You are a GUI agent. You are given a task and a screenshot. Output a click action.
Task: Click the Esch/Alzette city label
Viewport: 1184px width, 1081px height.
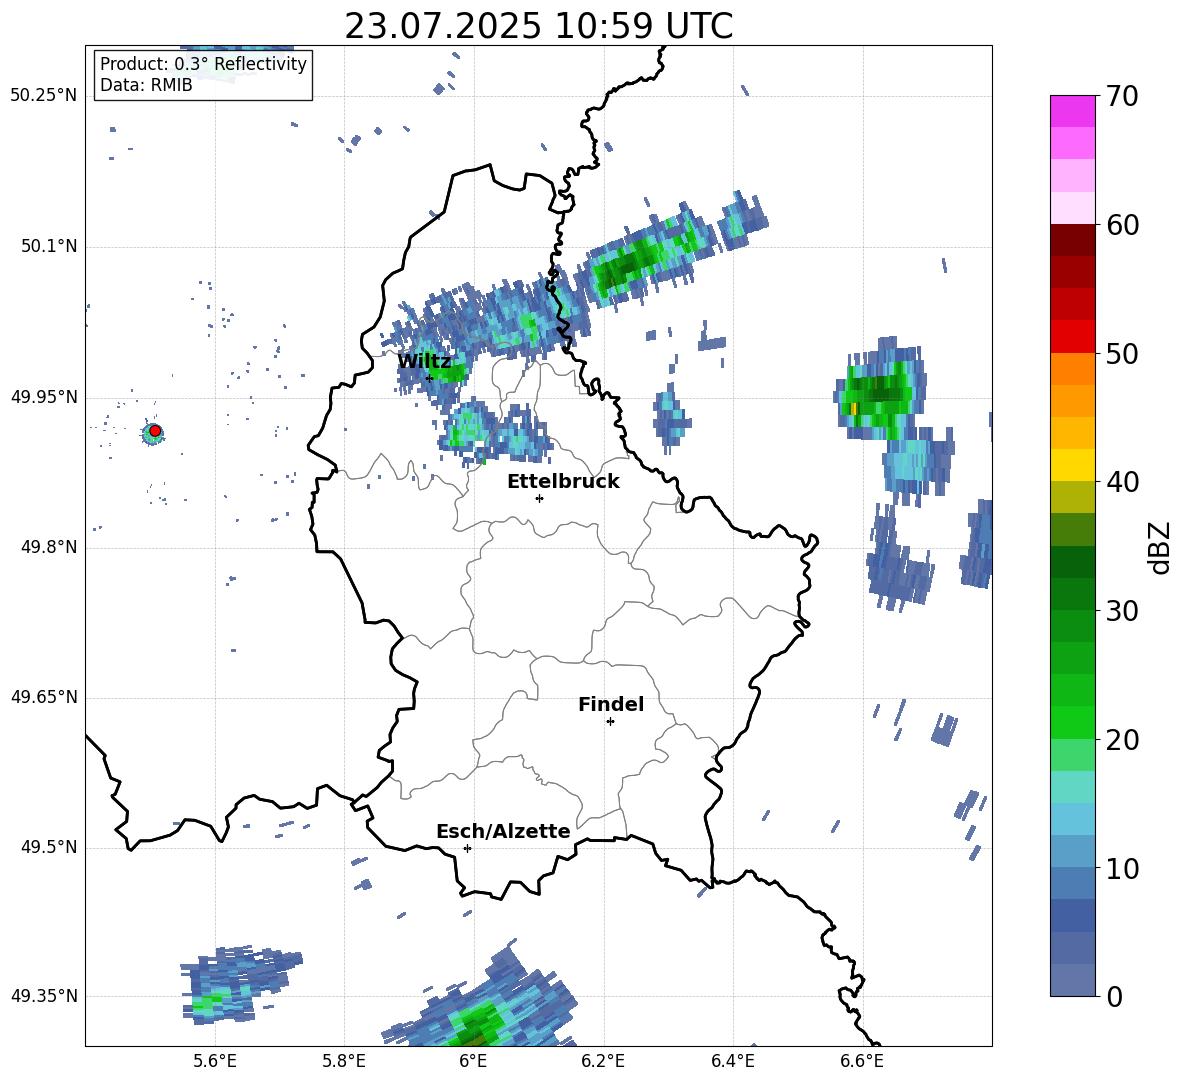pos(503,831)
